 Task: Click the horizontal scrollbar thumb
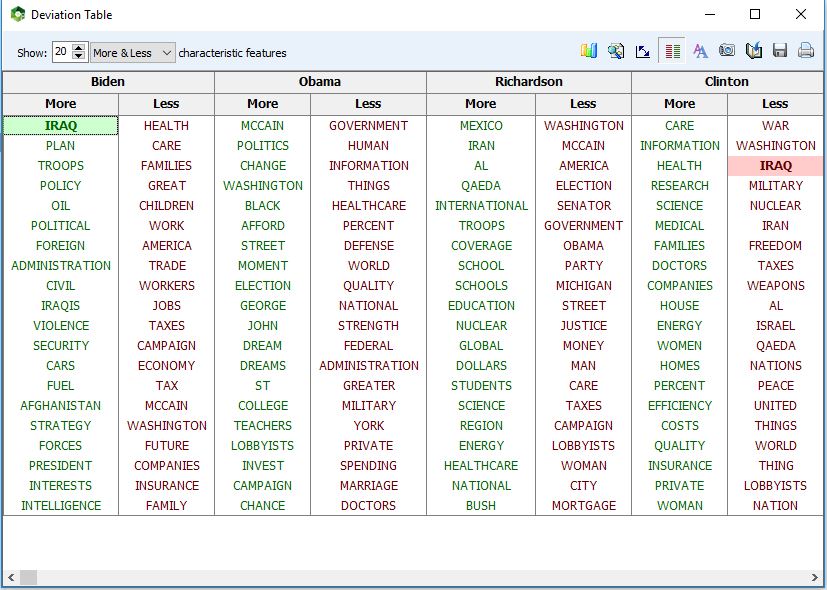tap(28, 577)
